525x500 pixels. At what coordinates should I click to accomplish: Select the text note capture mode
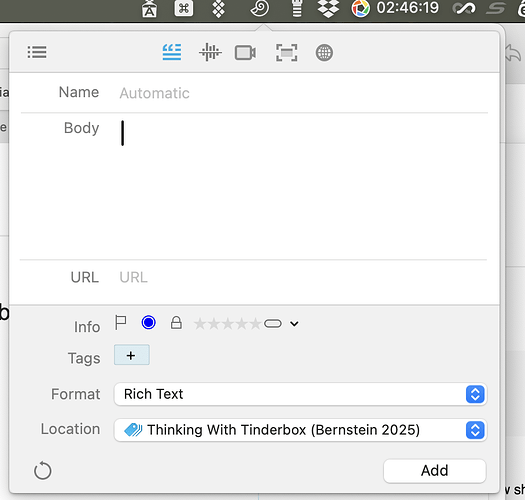[x=172, y=52]
